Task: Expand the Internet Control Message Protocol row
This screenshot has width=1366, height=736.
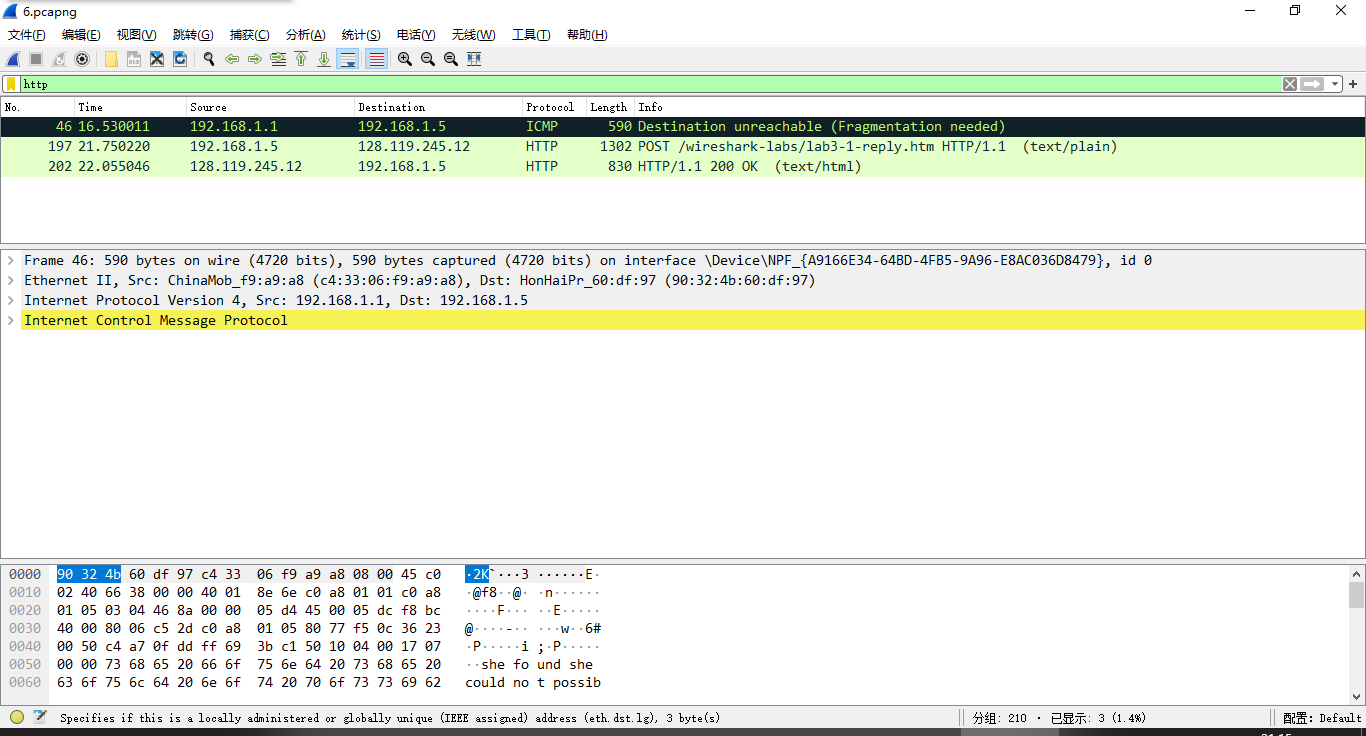Action: click(x=11, y=320)
